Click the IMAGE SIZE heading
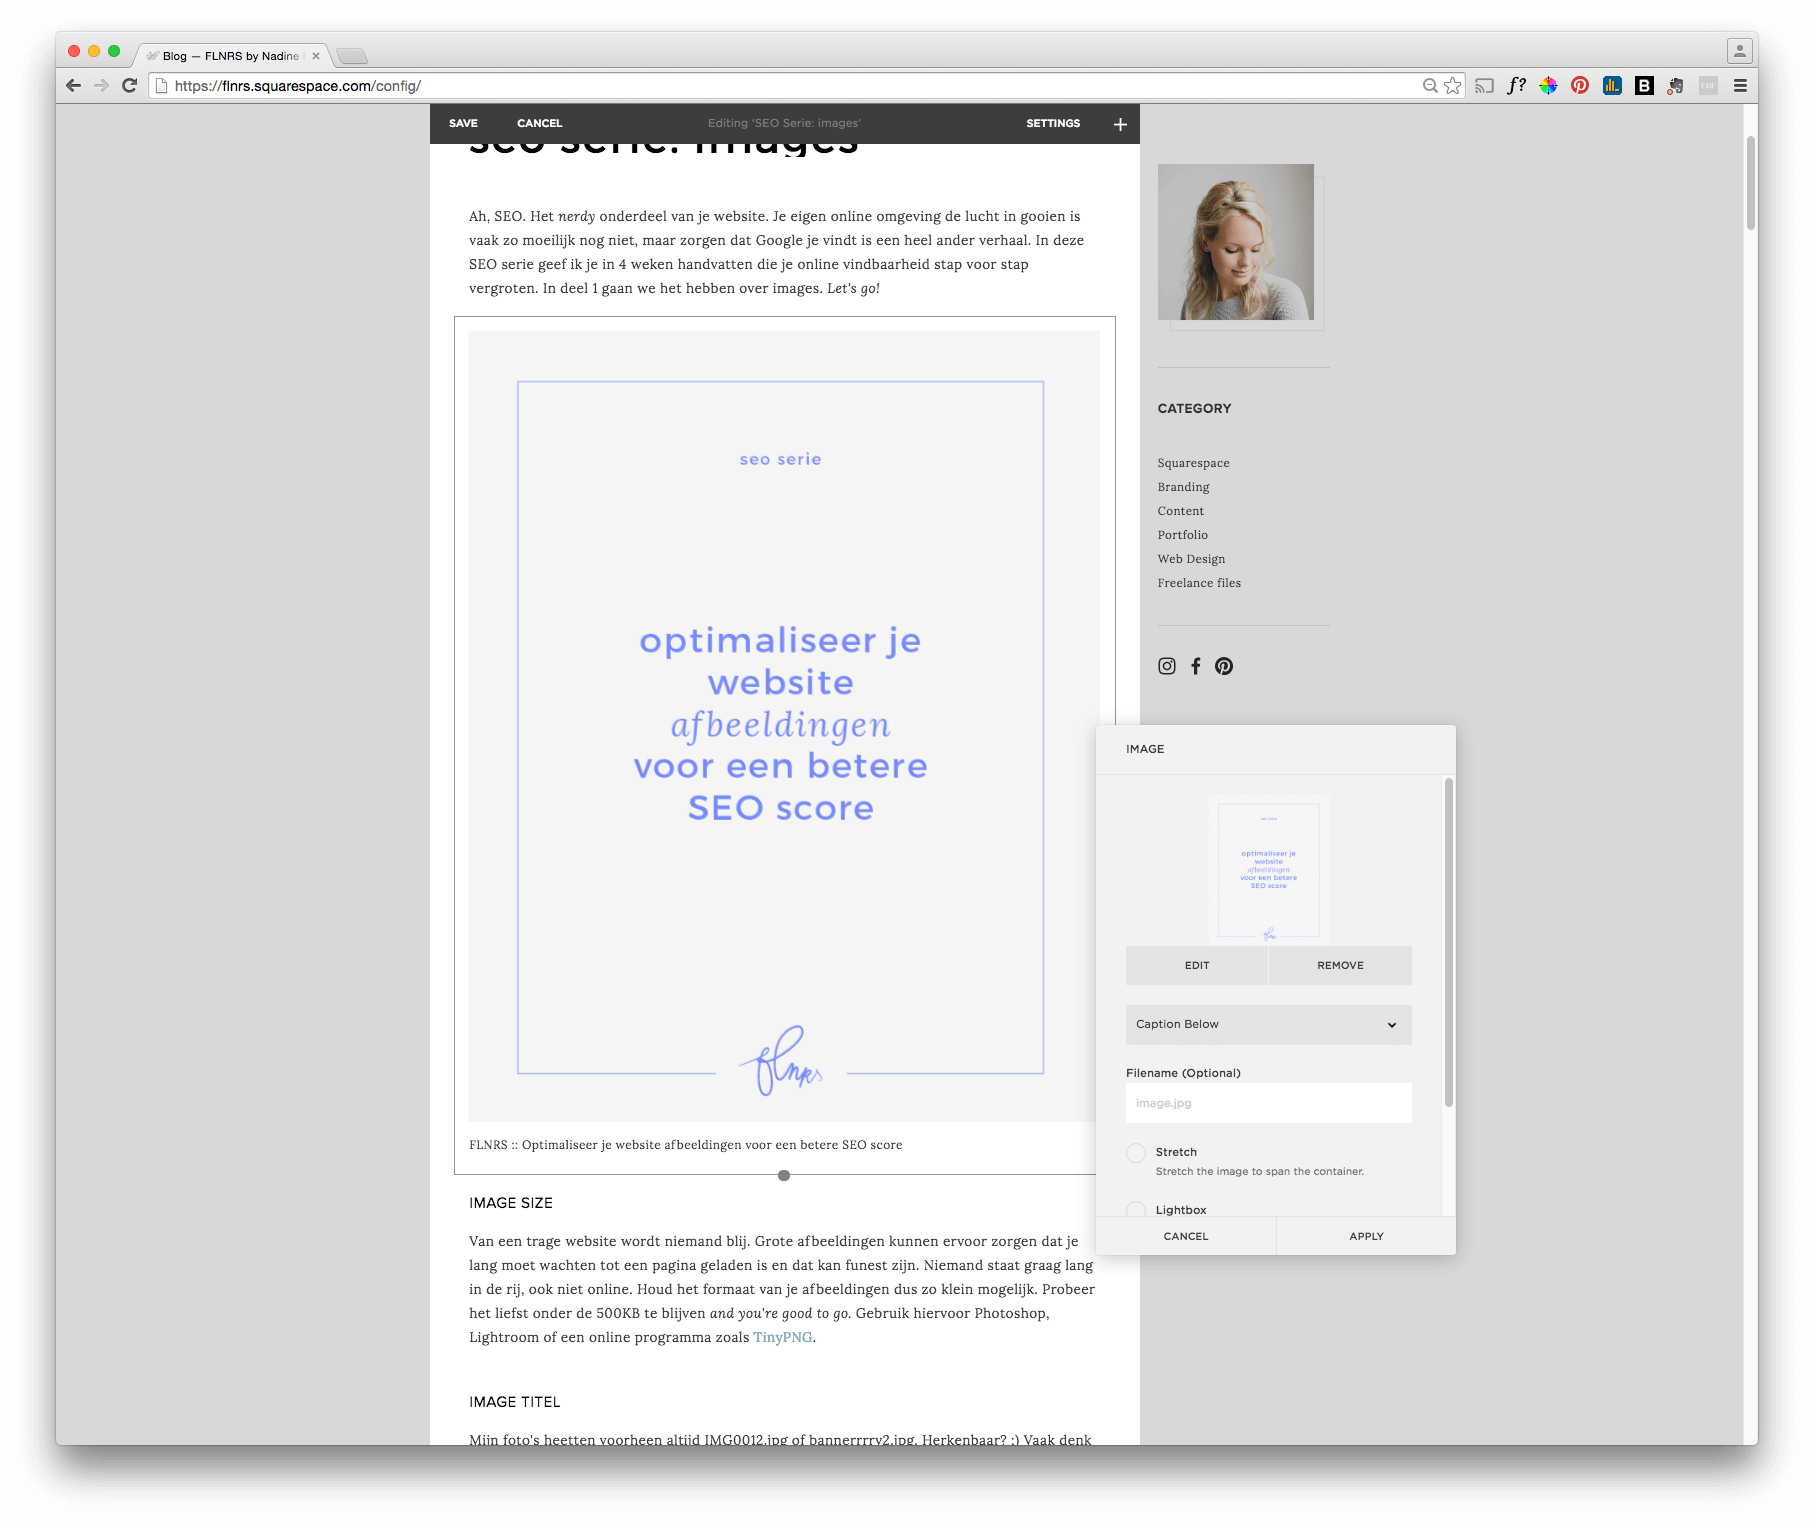This screenshot has width=1814, height=1525. tap(511, 1203)
